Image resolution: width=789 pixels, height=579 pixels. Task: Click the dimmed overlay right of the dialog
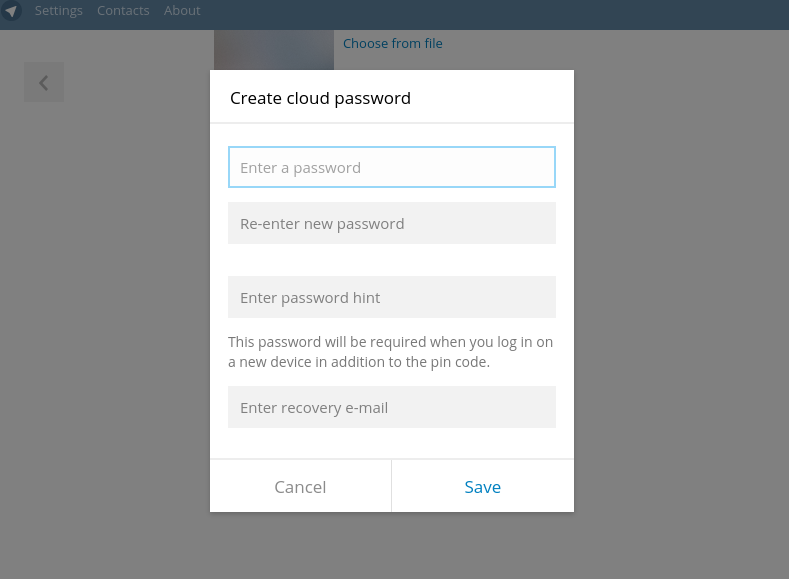[680, 300]
